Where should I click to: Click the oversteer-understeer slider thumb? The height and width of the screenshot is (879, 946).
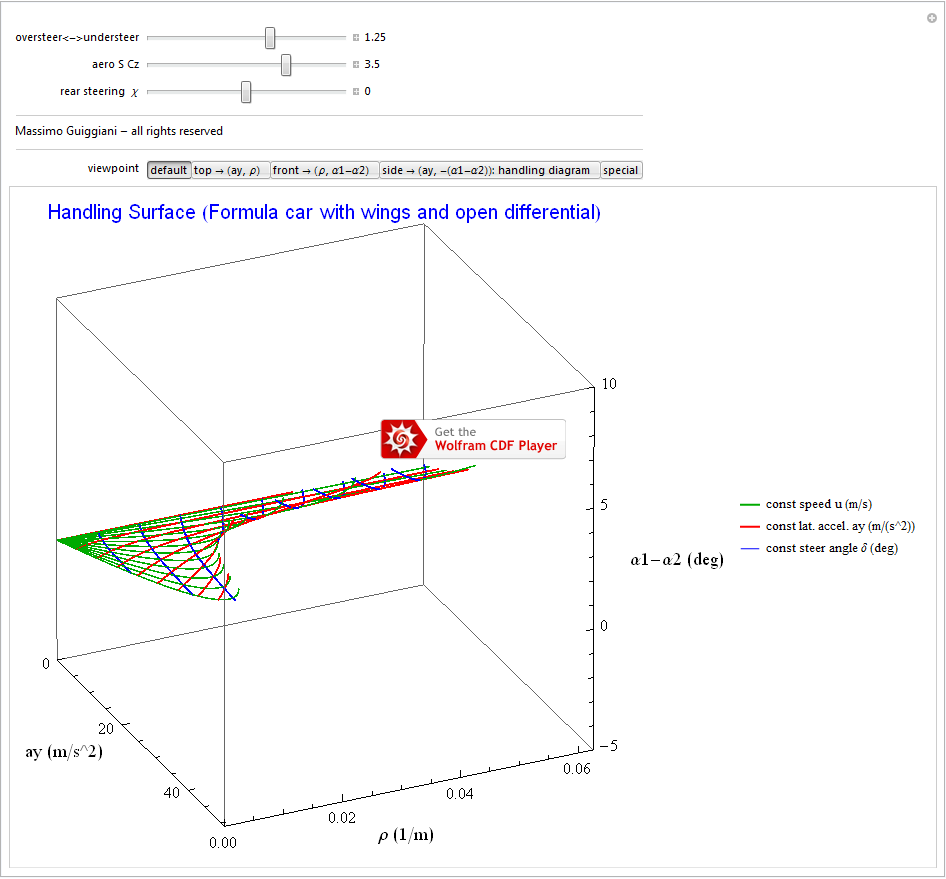coord(270,37)
